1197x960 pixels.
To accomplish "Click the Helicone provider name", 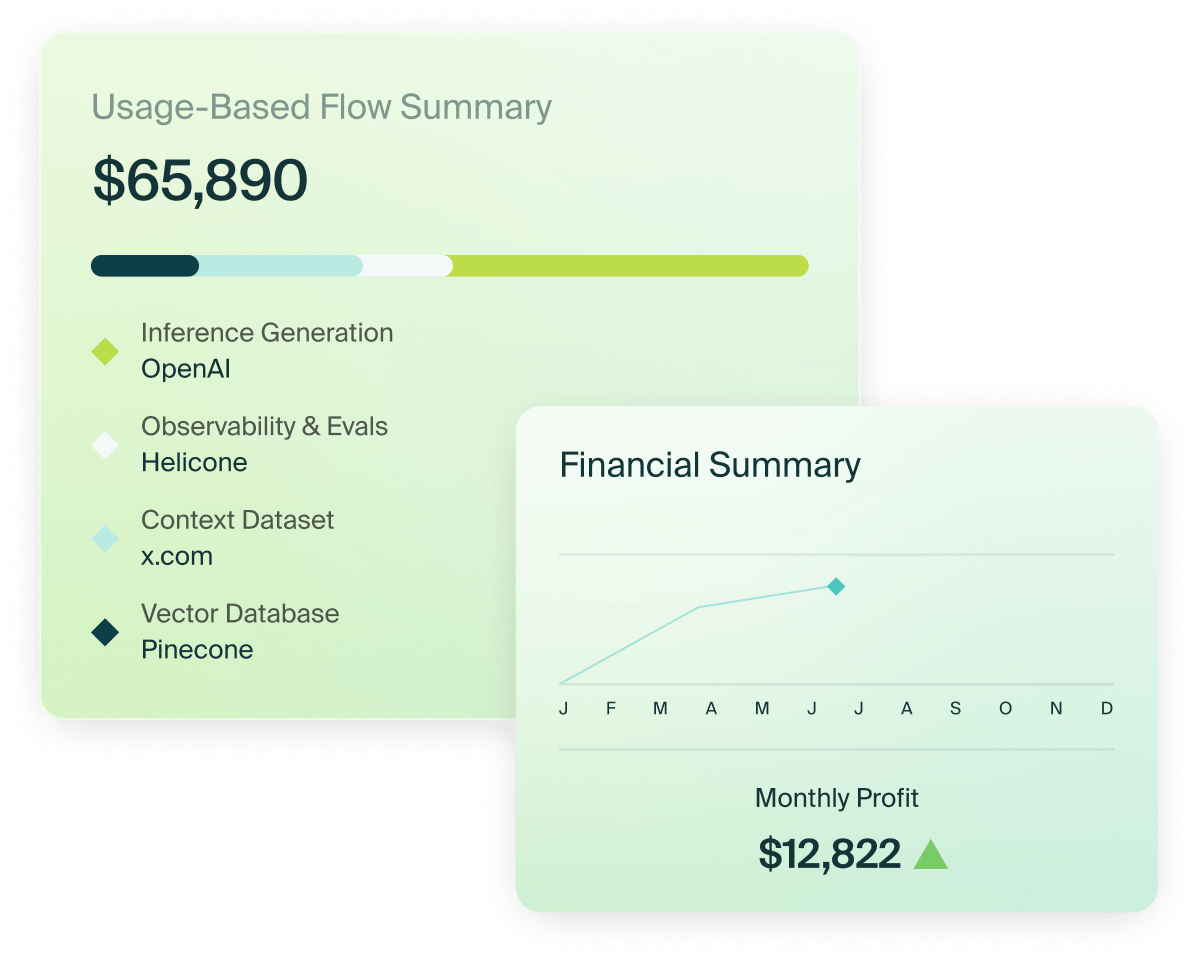I will (x=194, y=462).
